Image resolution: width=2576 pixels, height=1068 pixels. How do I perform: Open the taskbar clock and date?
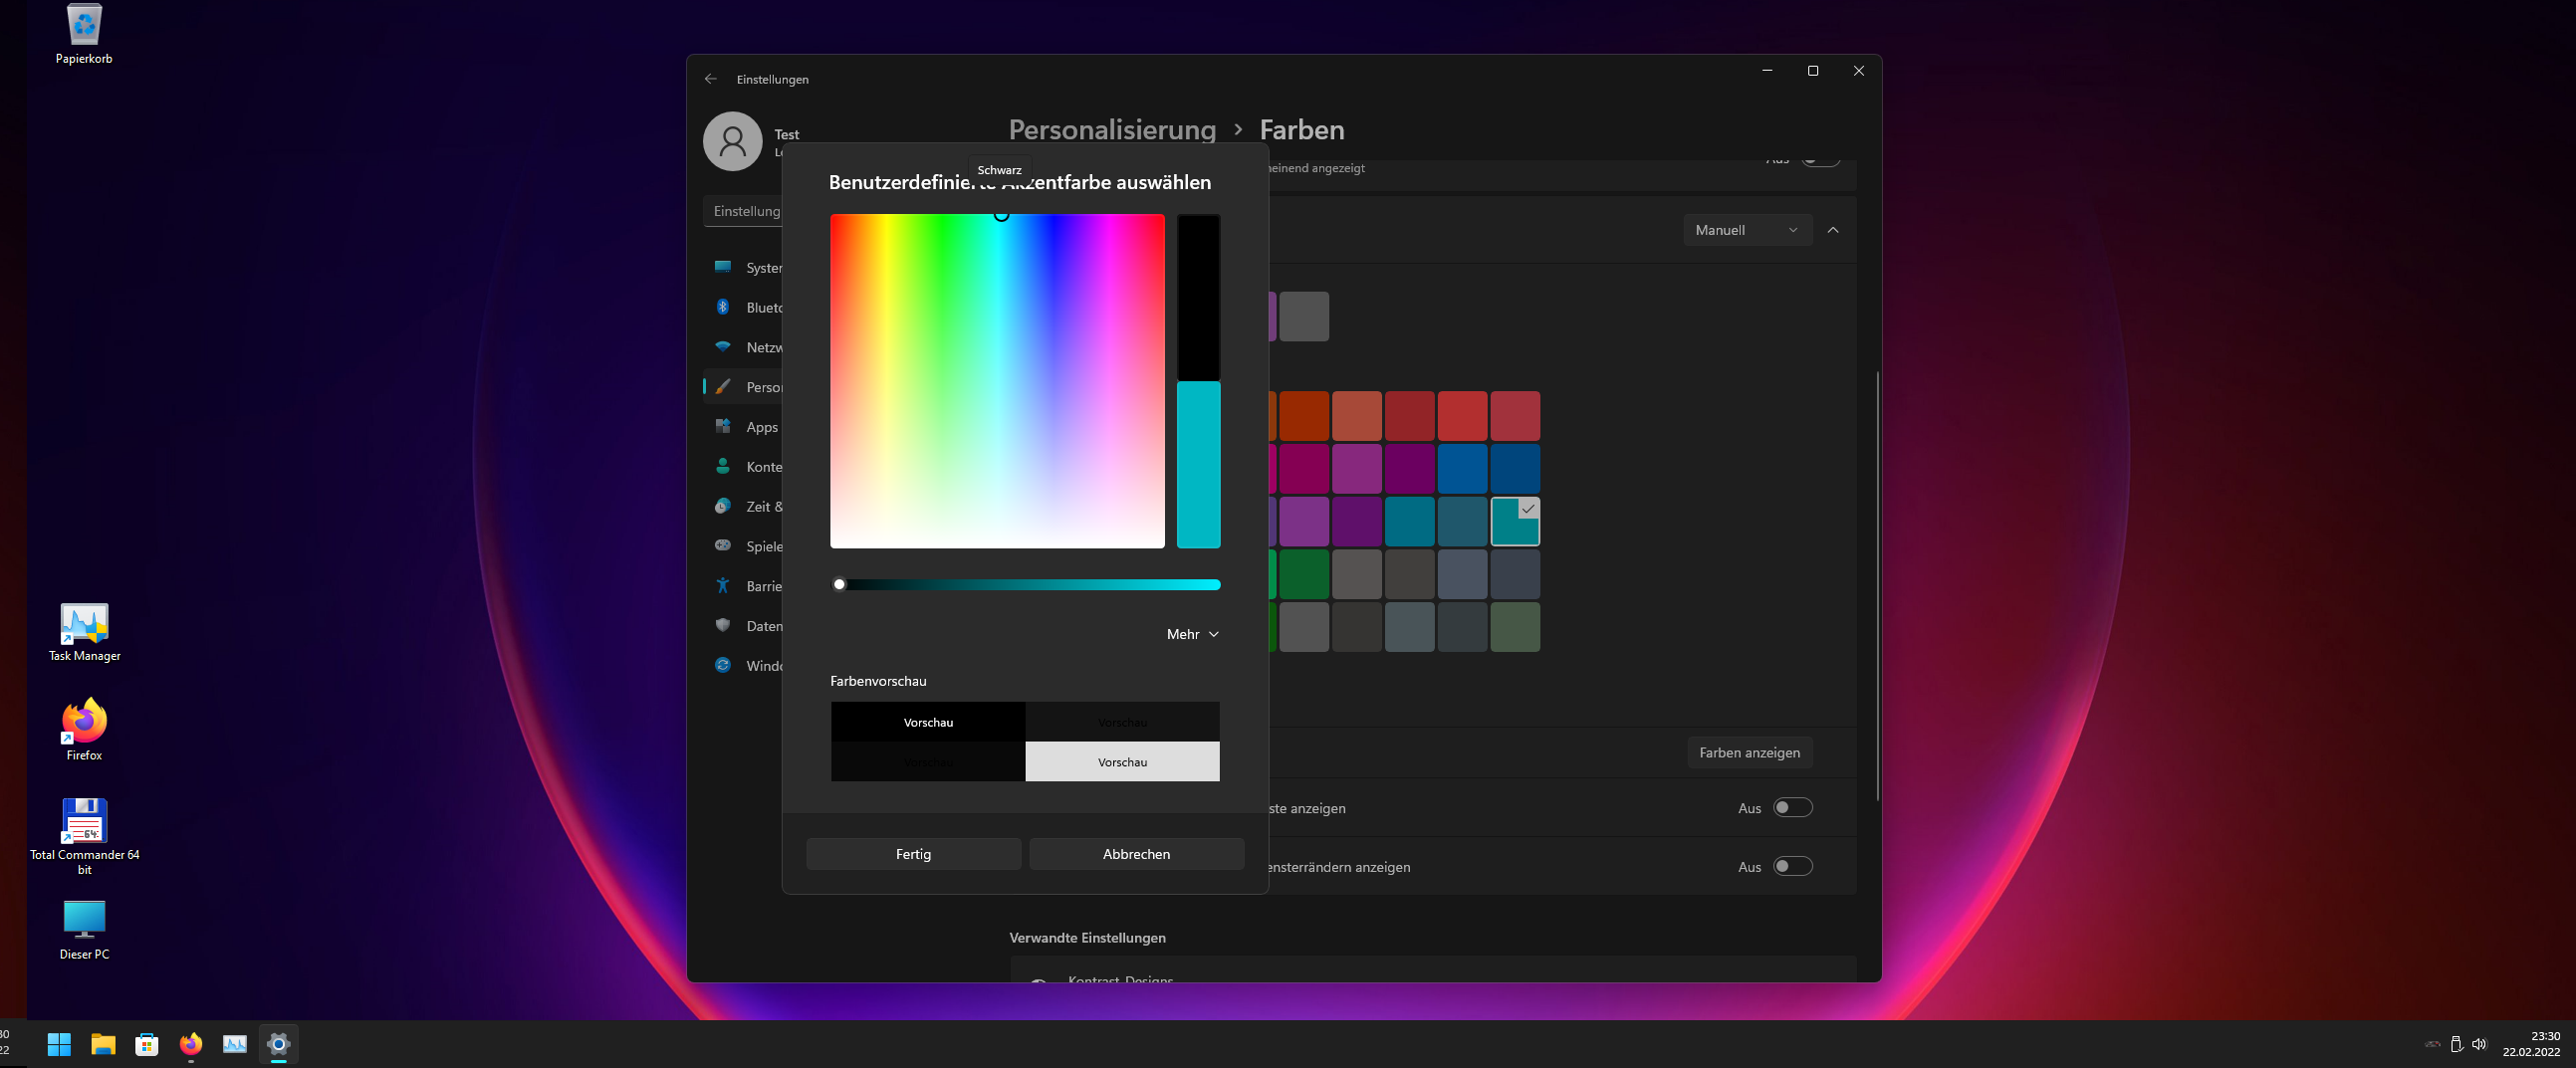coord(2531,1044)
